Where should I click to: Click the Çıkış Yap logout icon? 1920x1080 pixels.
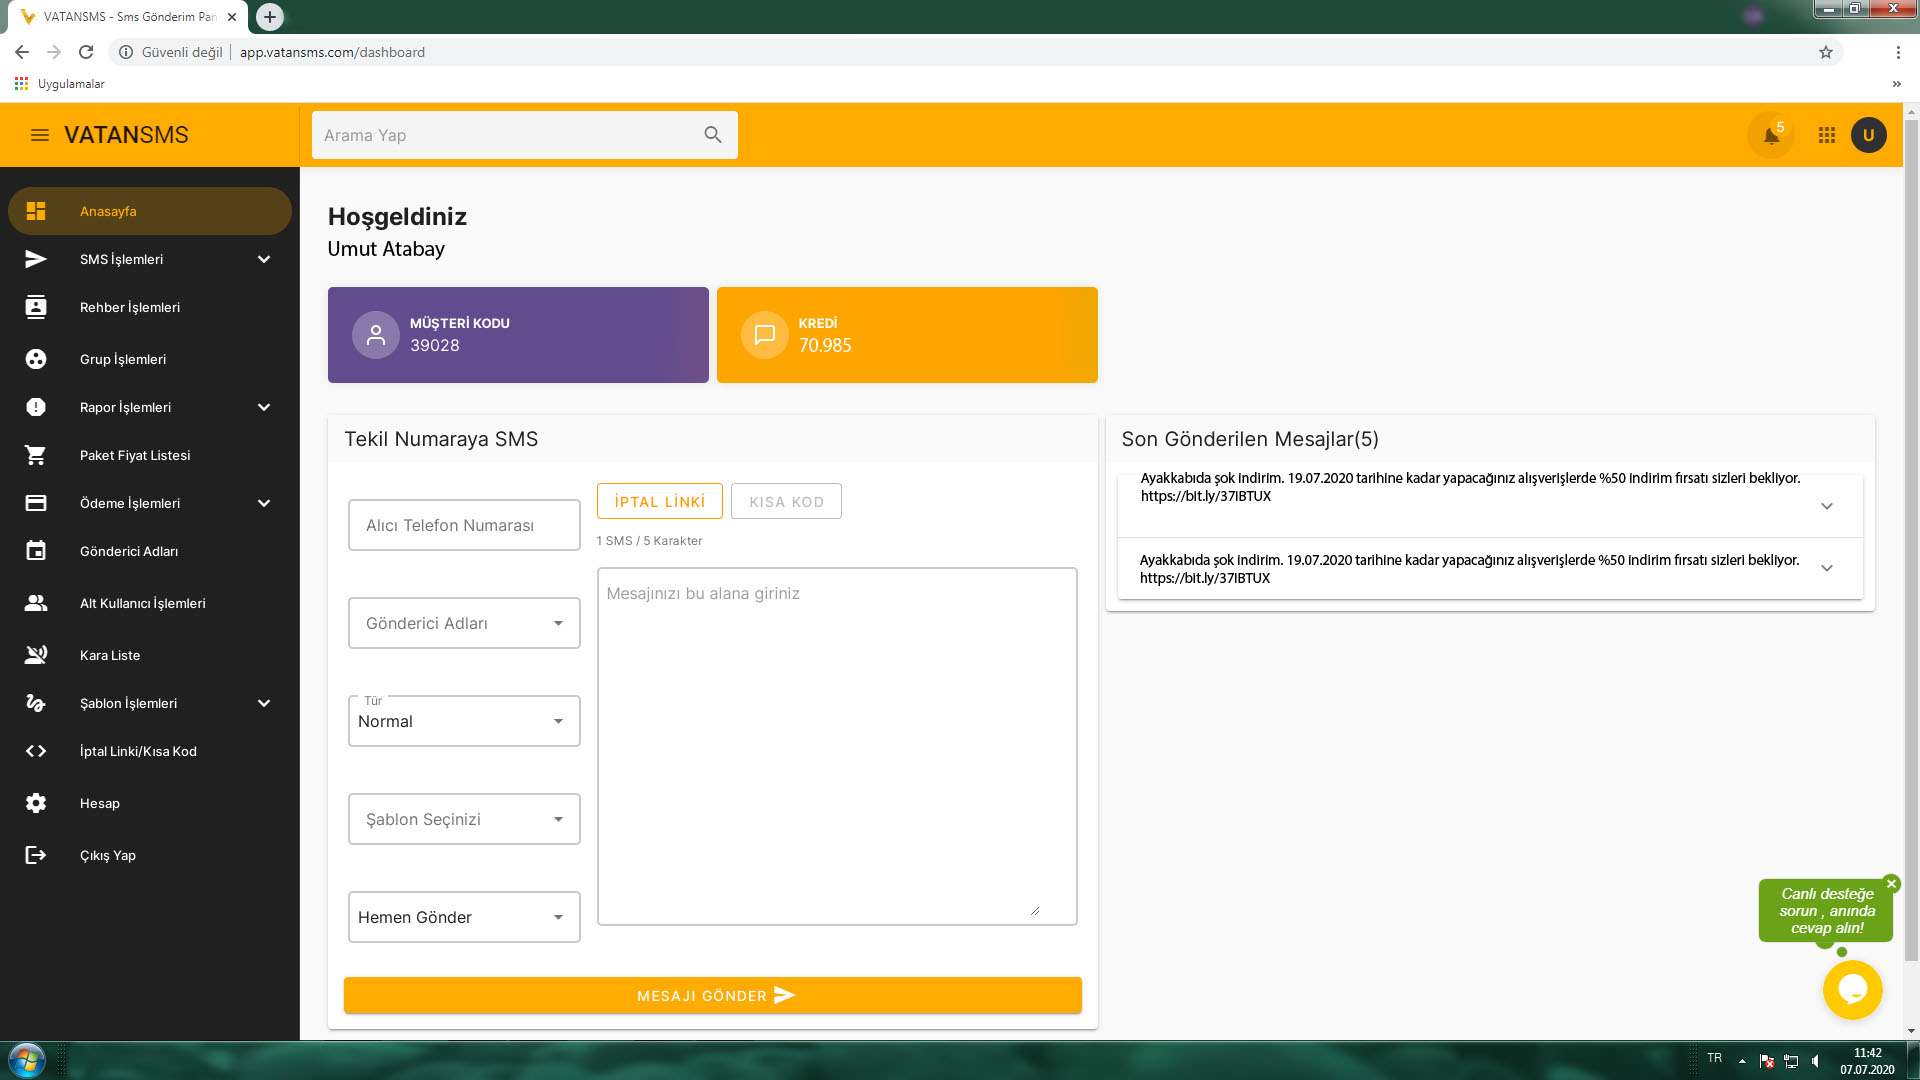point(36,855)
